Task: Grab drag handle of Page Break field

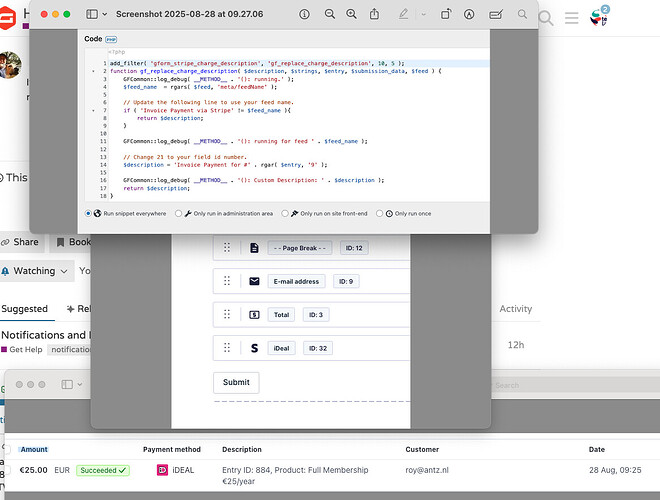Action: tap(227, 247)
